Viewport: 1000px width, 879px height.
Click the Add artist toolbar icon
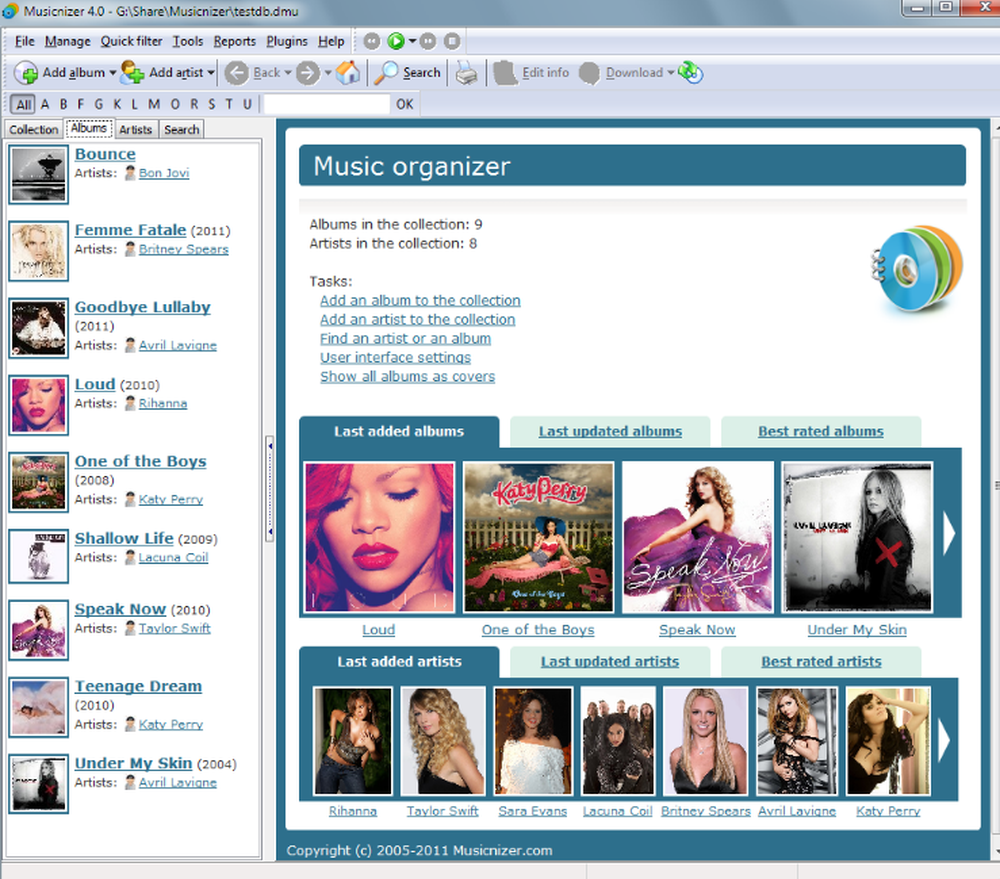[132, 73]
